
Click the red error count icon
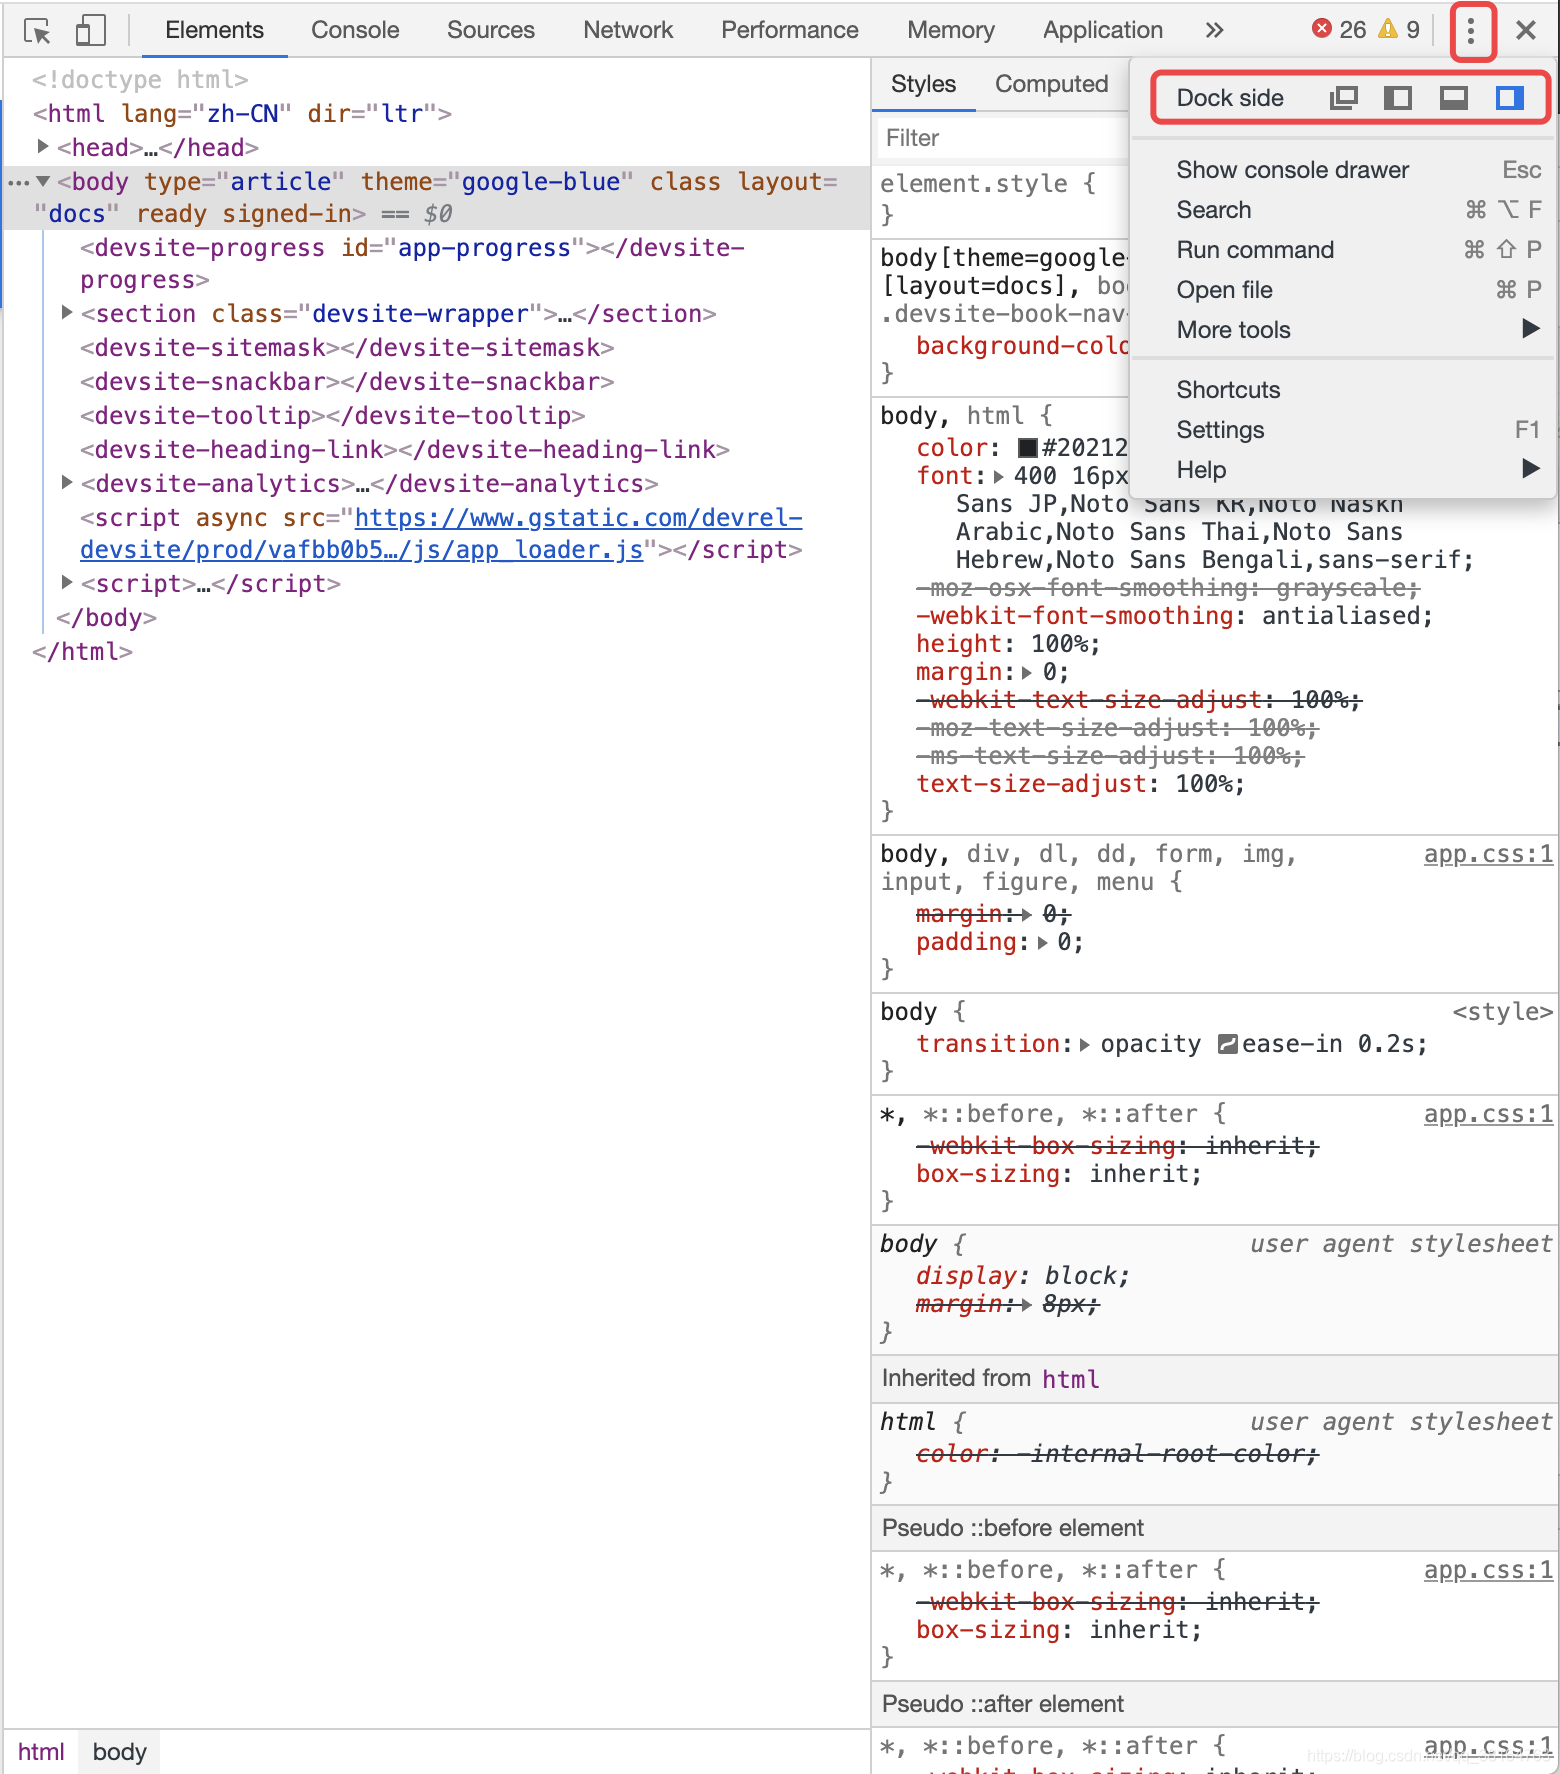tap(1322, 29)
